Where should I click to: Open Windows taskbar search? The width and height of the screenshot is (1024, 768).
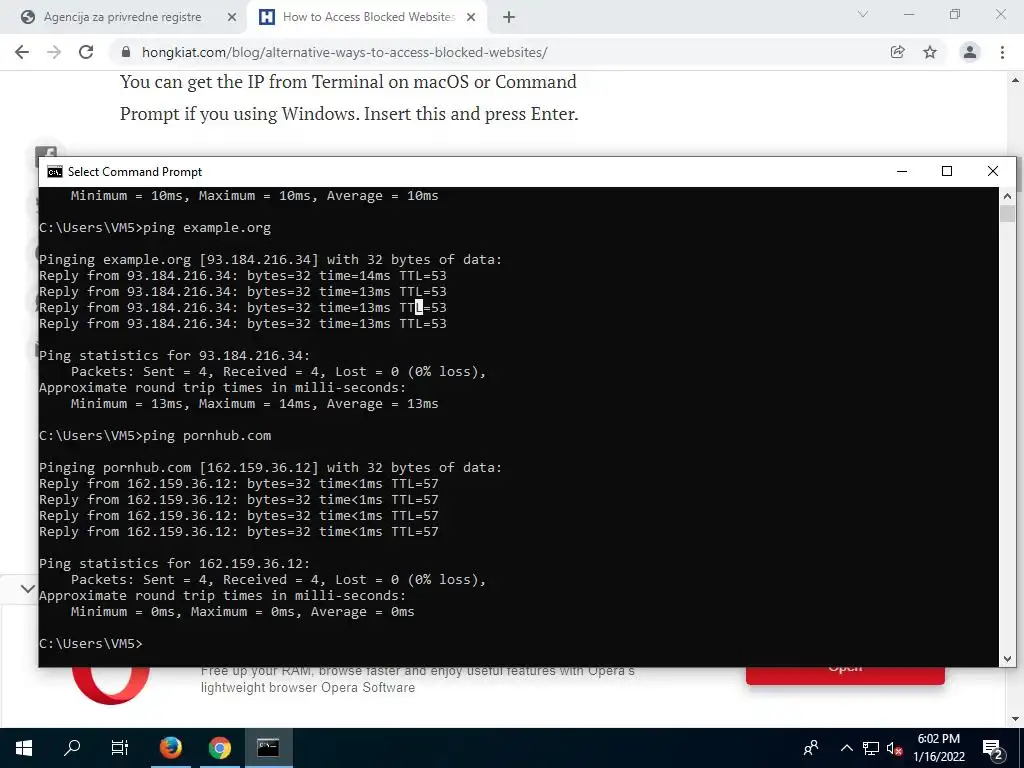72,748
